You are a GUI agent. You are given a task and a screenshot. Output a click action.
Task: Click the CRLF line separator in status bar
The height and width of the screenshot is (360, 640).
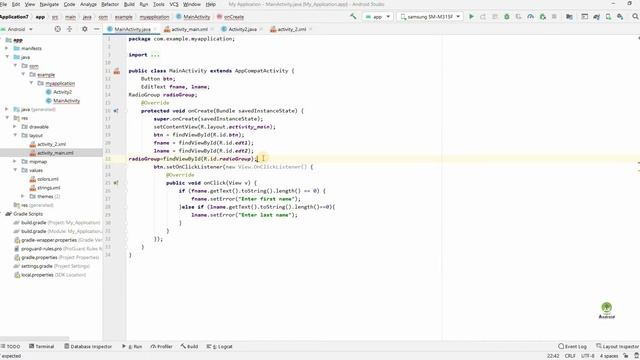pos(570,356)
